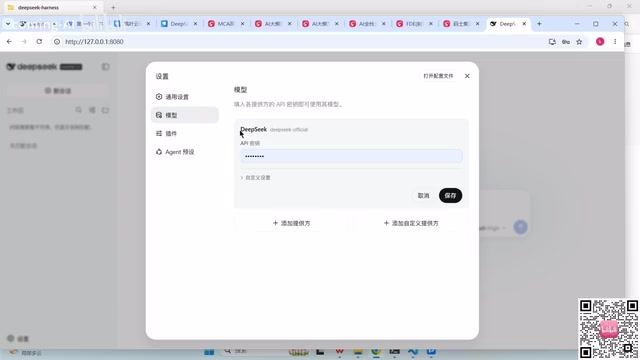Image resolution: width=640 pixels, height=360 pixels.
Task: Open the VS Code taskbar icon
Action: point(413,351)
